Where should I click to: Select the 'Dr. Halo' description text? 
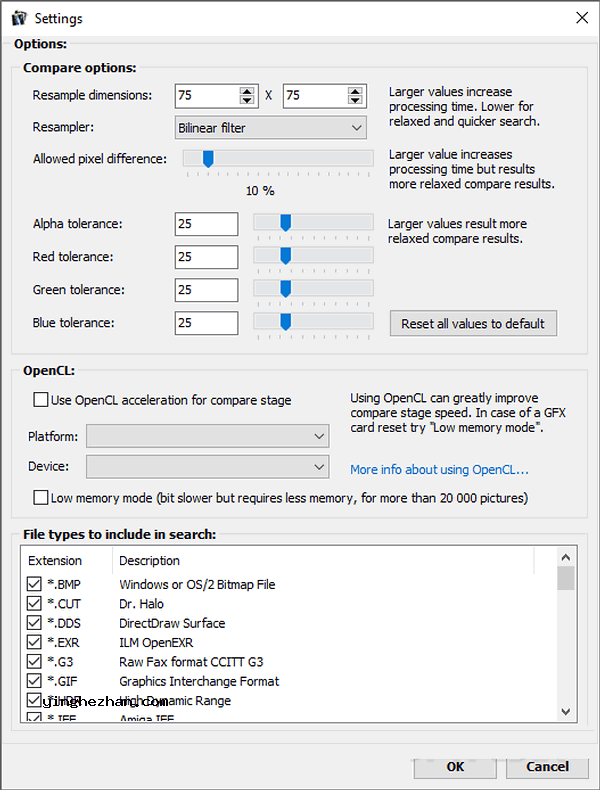pos(141,604)
